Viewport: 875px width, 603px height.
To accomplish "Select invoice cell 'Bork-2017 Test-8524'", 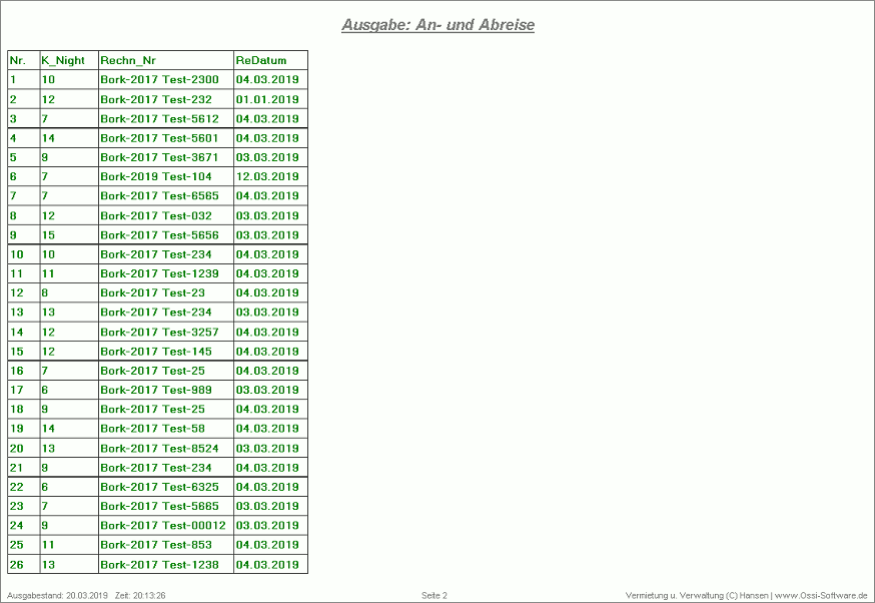I will click(x=159, y=448).
